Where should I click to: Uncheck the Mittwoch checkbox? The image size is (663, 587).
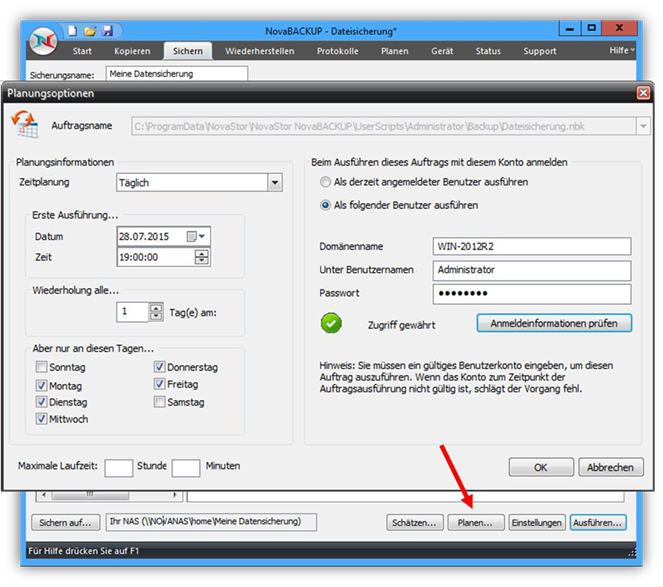click(x=41, y=419)
